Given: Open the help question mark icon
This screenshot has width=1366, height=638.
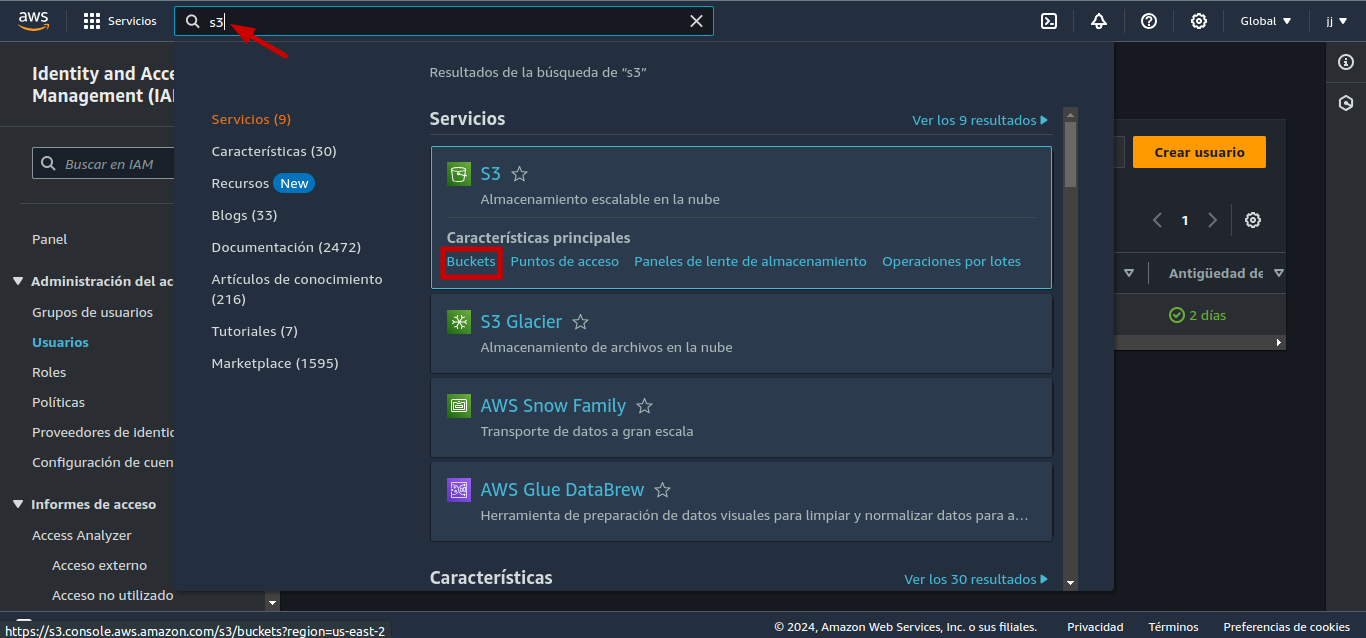Looking at the screenshot, I should [x=1149, y=21].
